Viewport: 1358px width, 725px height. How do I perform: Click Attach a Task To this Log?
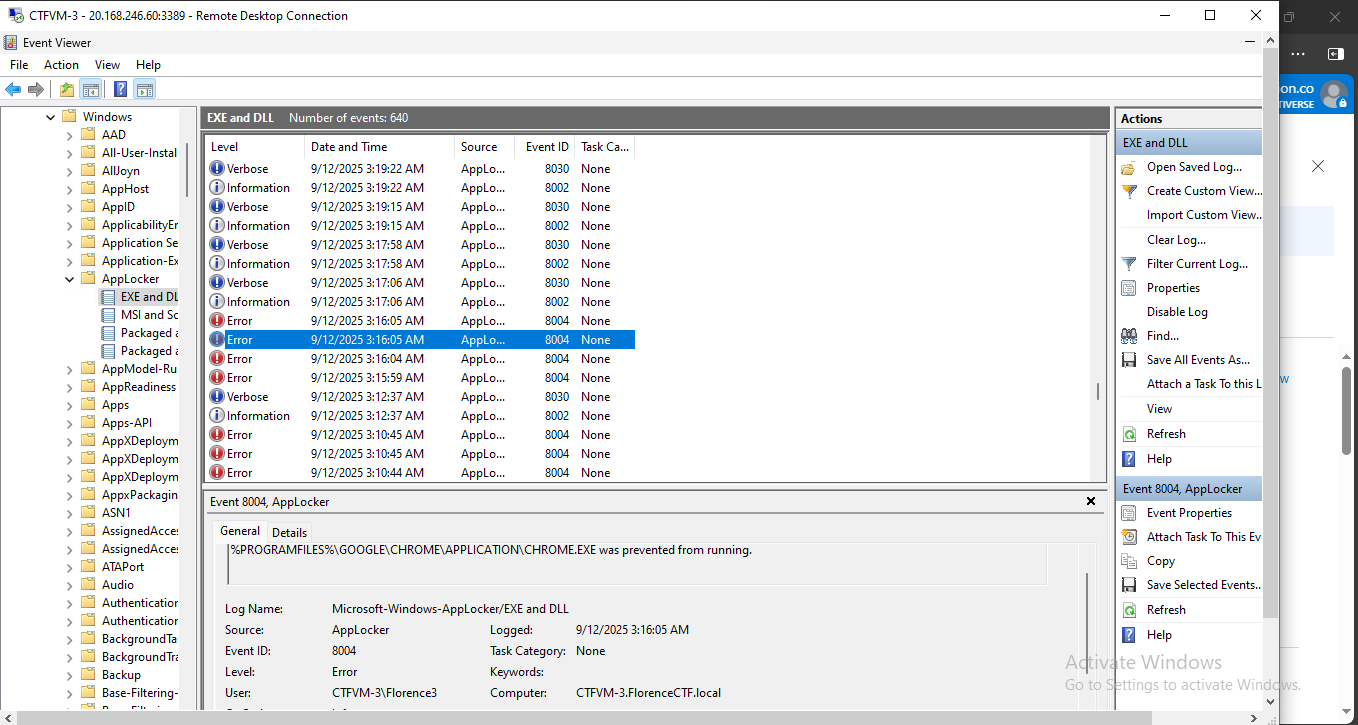click(1204, 384)
